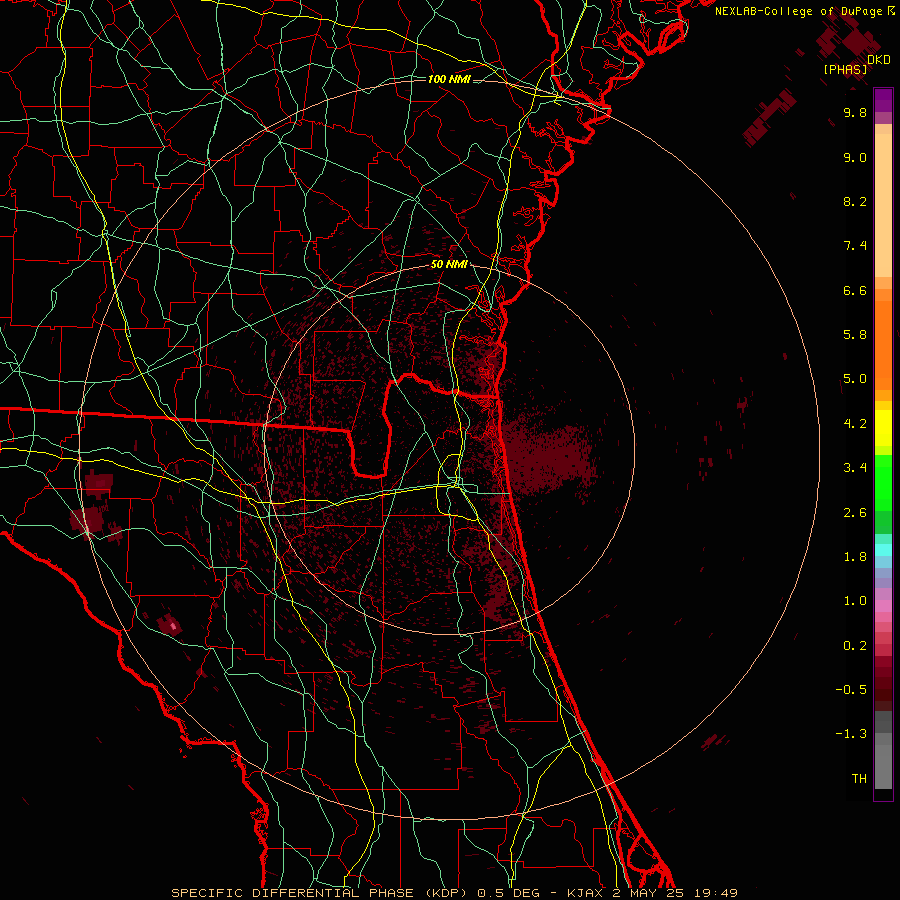Viewport: 900px width, 900px height.
Task: Click the KJAX 2 MAY 25 19:49 timestamp
Action: pos(652,893)
